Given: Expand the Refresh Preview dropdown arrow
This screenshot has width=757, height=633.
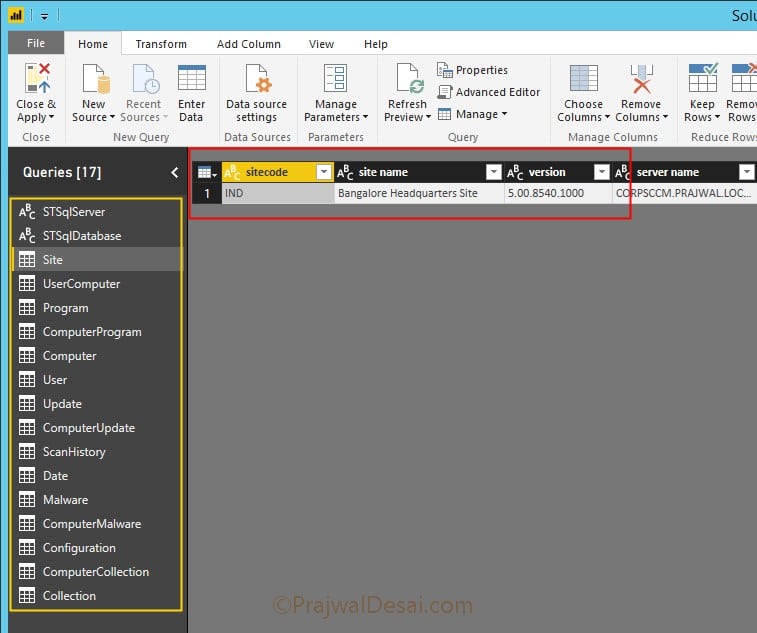Looking at the screenshot, I should 428,117.
